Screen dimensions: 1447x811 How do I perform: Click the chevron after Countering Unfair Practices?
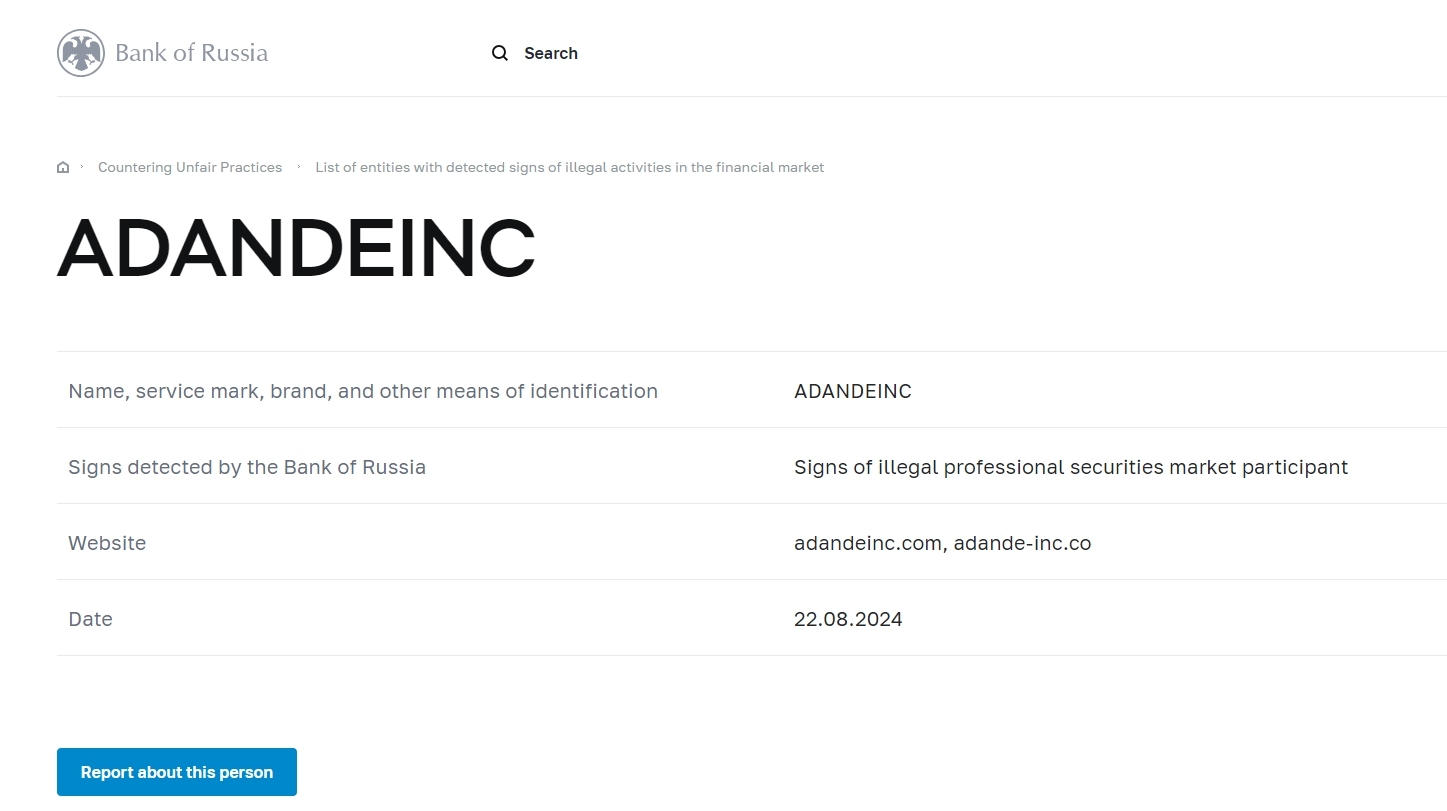click(x=299, y=167)
